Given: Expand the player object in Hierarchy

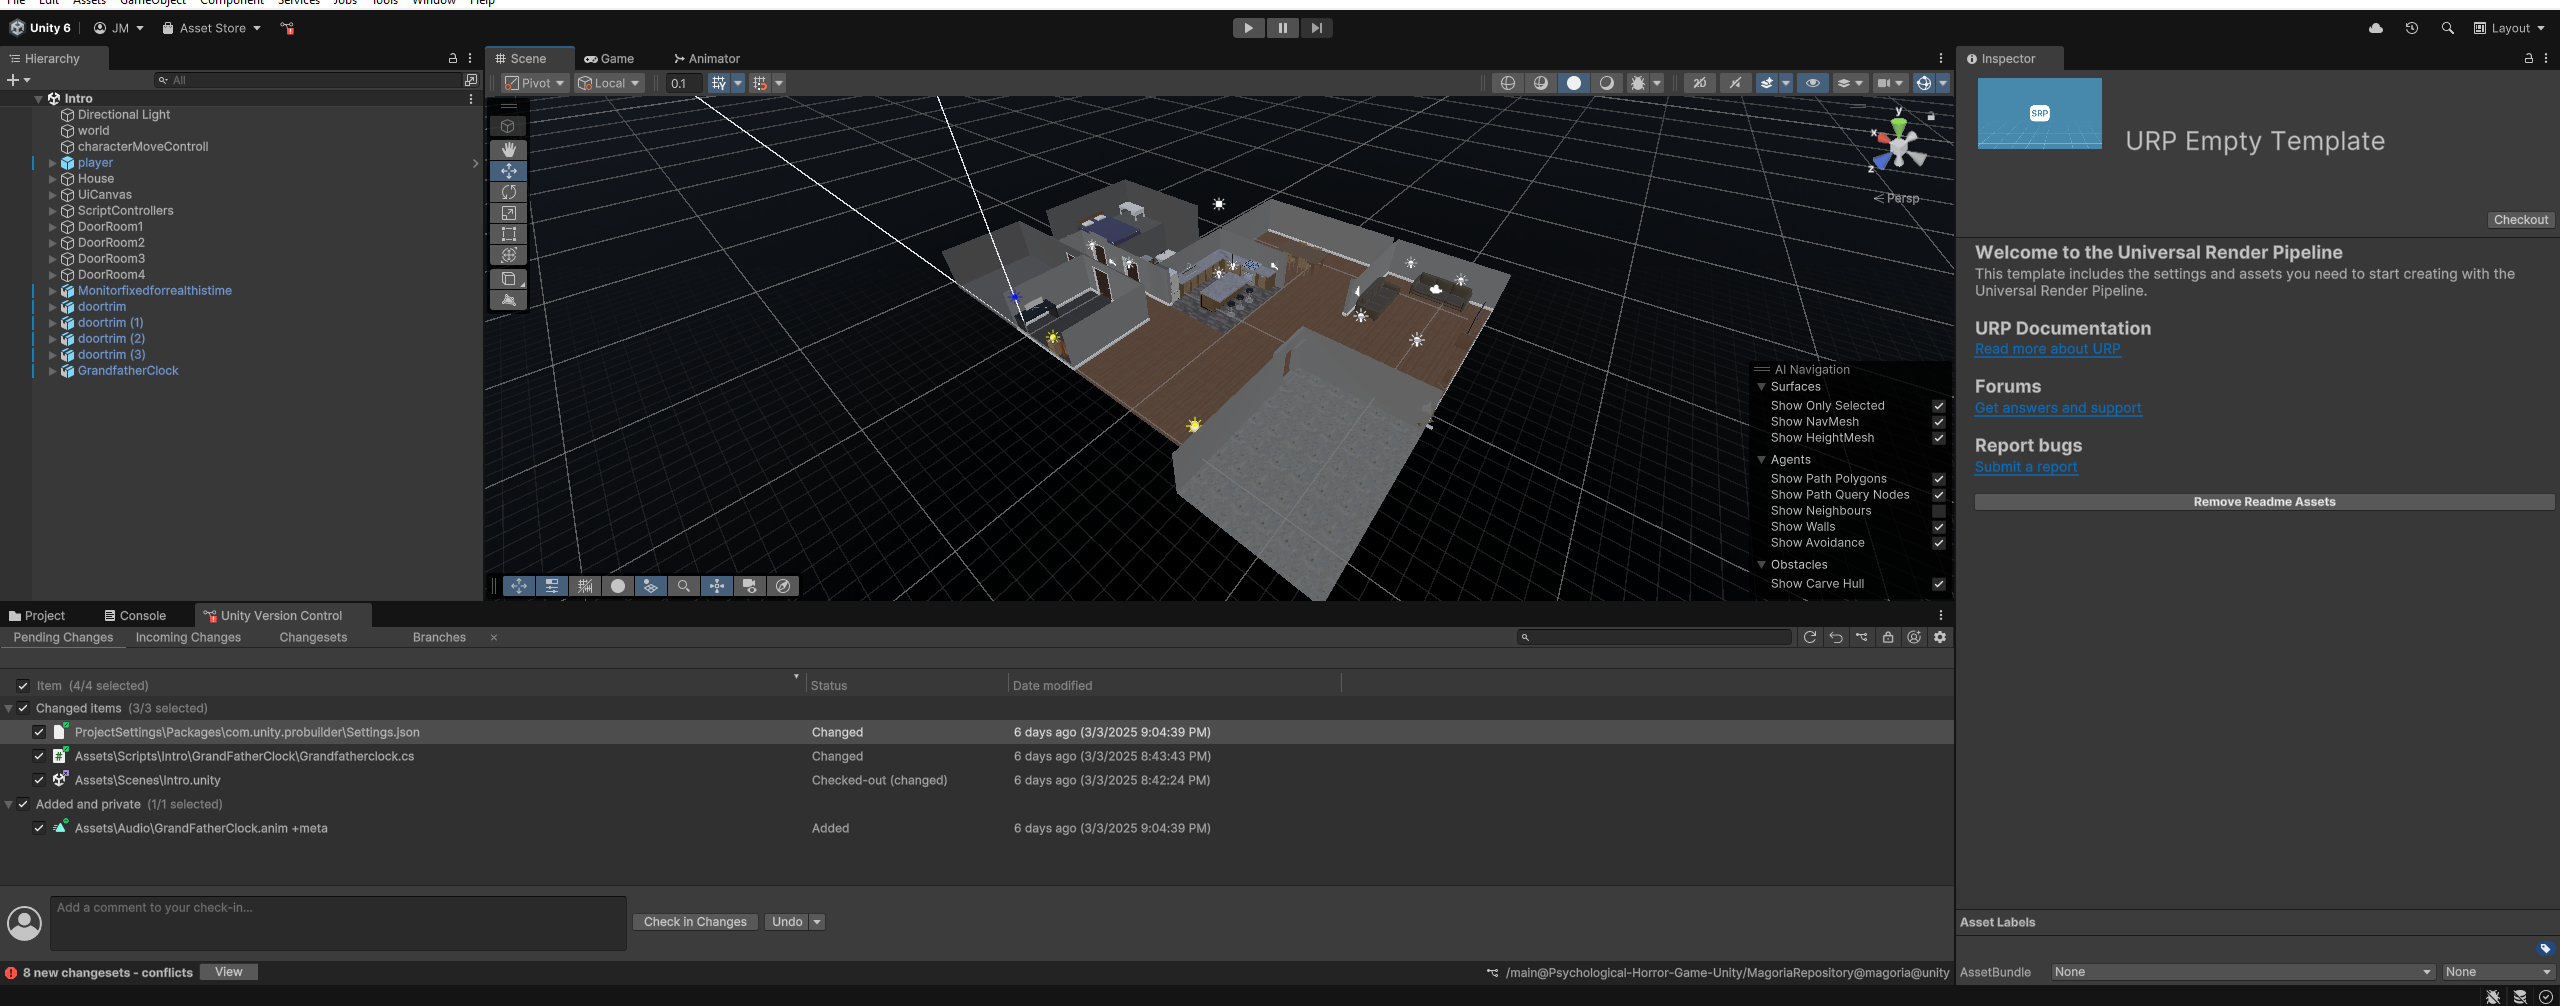Looking at the screenshot, I should [52, 163].
